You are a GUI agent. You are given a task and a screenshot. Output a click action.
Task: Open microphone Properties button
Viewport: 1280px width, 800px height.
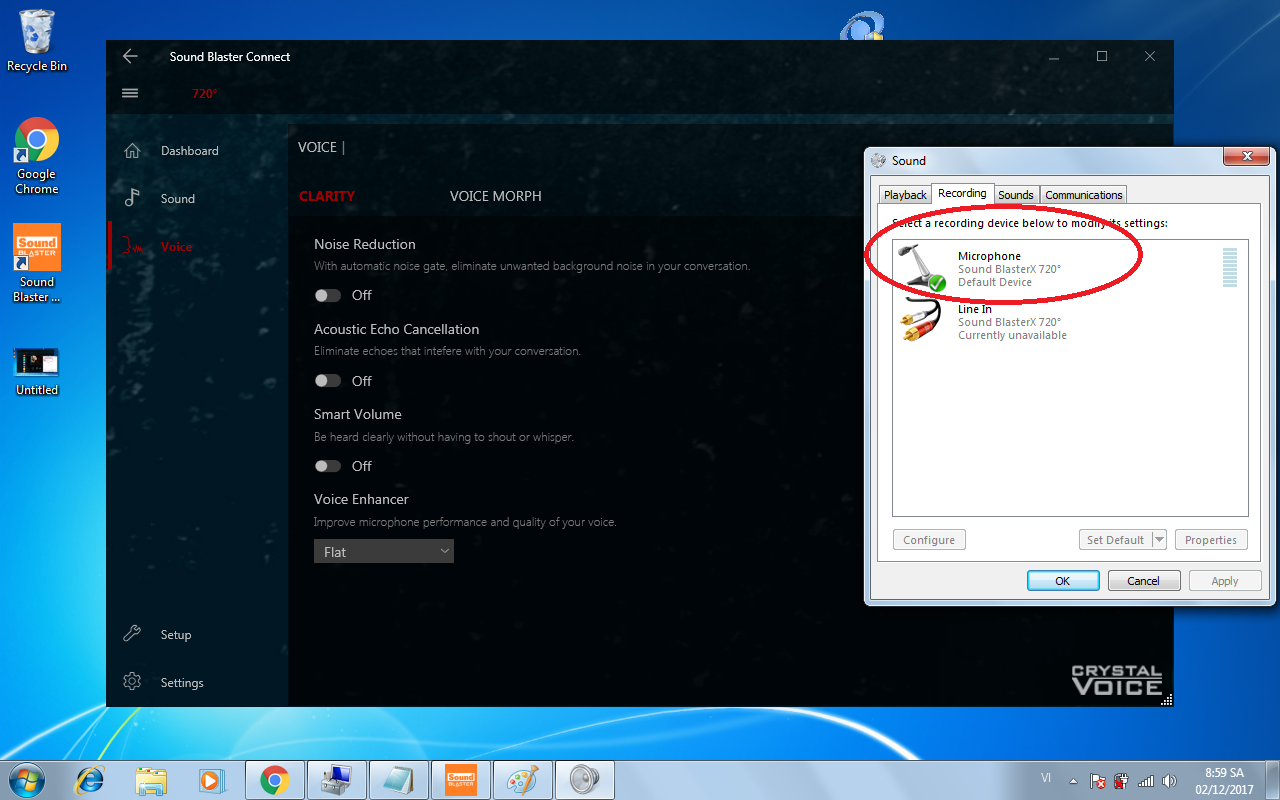[x=1211, y=540]
